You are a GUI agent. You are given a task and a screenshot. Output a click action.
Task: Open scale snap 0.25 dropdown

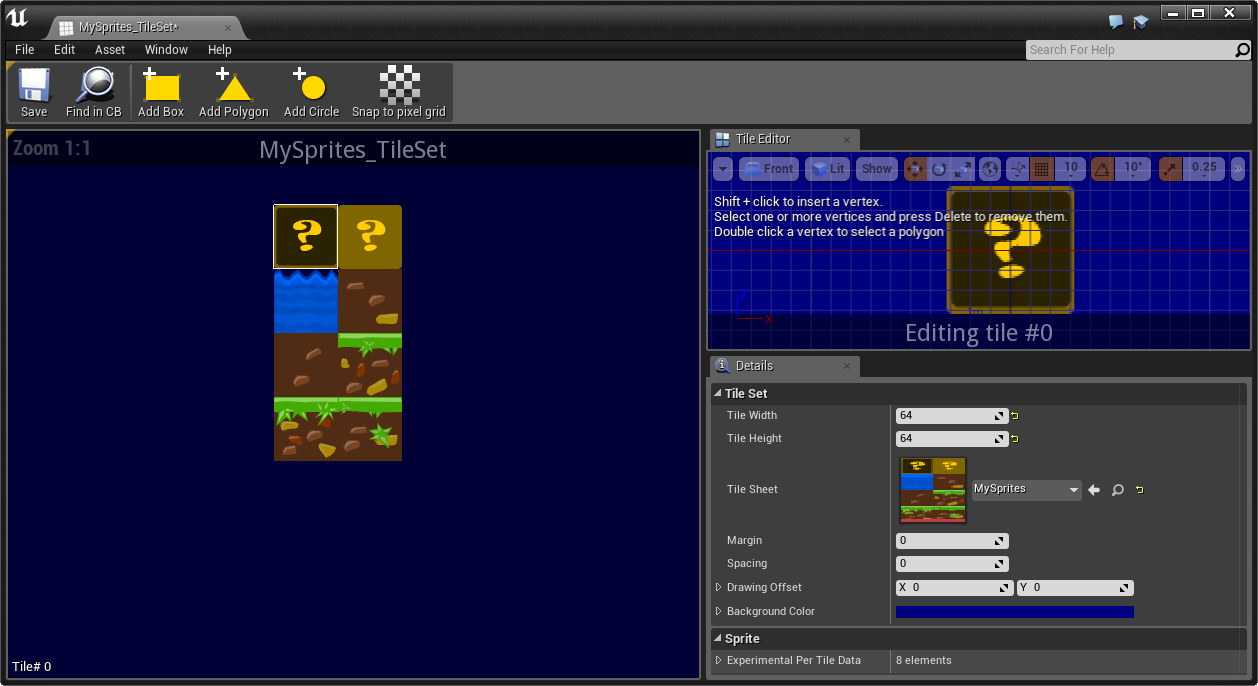click(x=1204, y=169)
